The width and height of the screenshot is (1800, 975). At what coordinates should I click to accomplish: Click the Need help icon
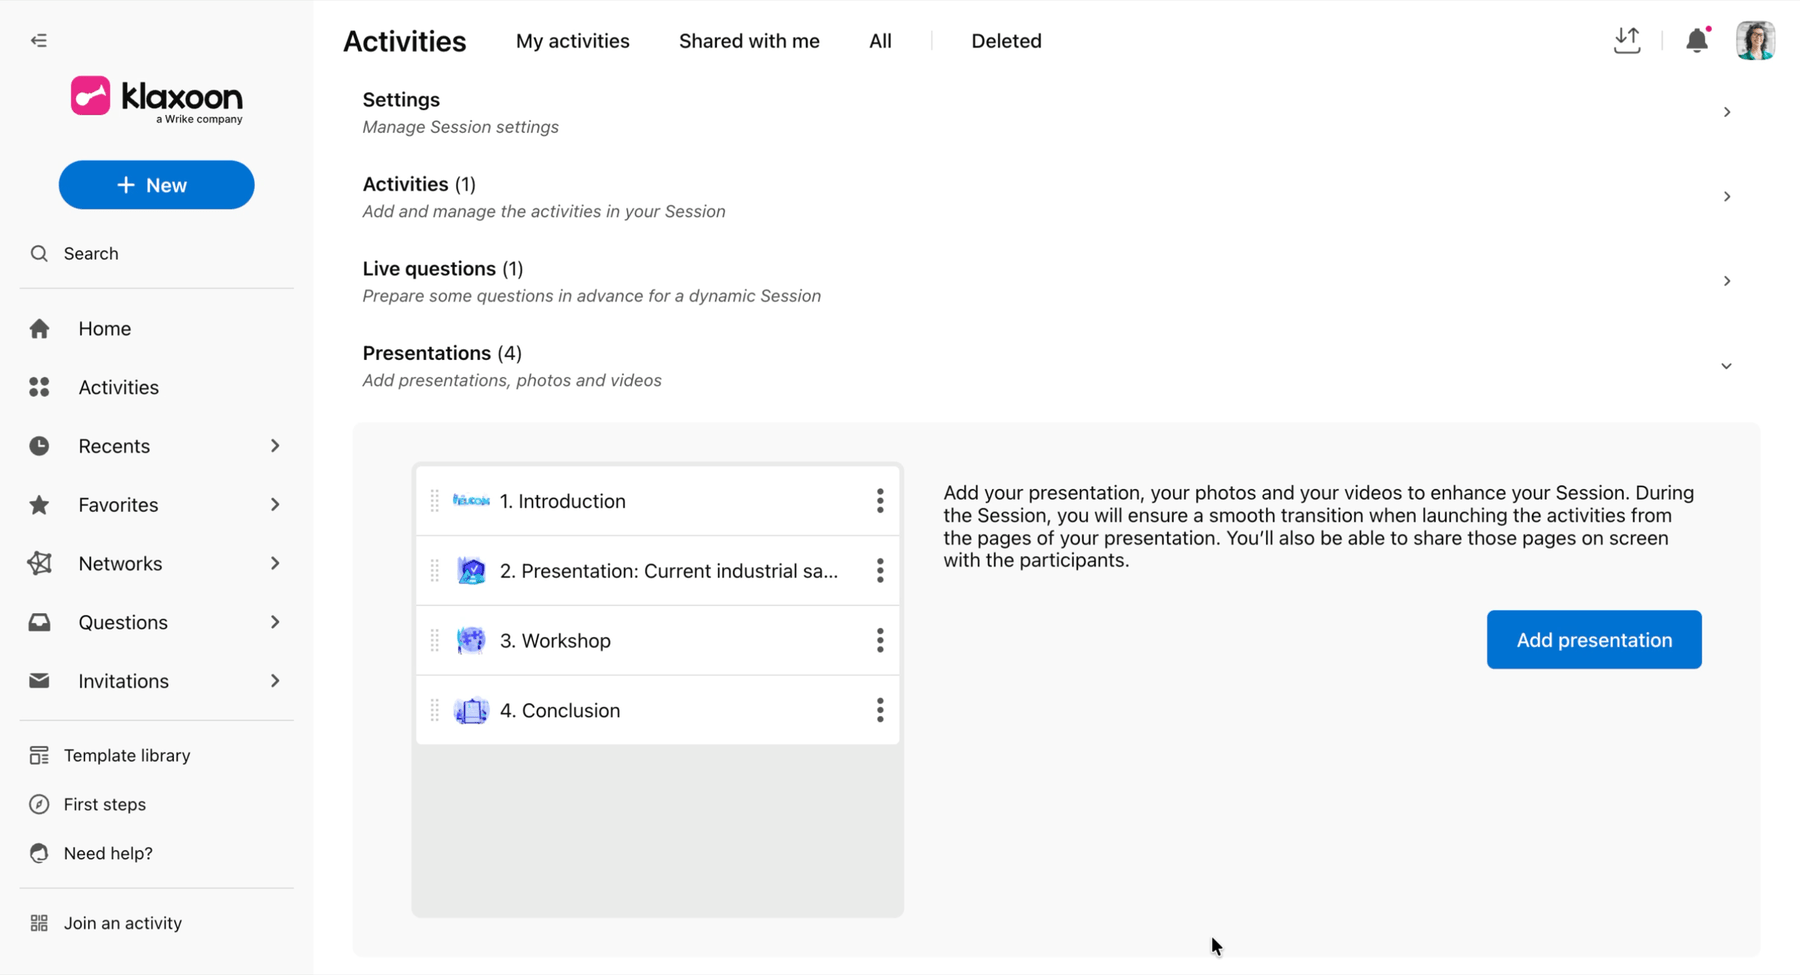click(x=39, y=853)
